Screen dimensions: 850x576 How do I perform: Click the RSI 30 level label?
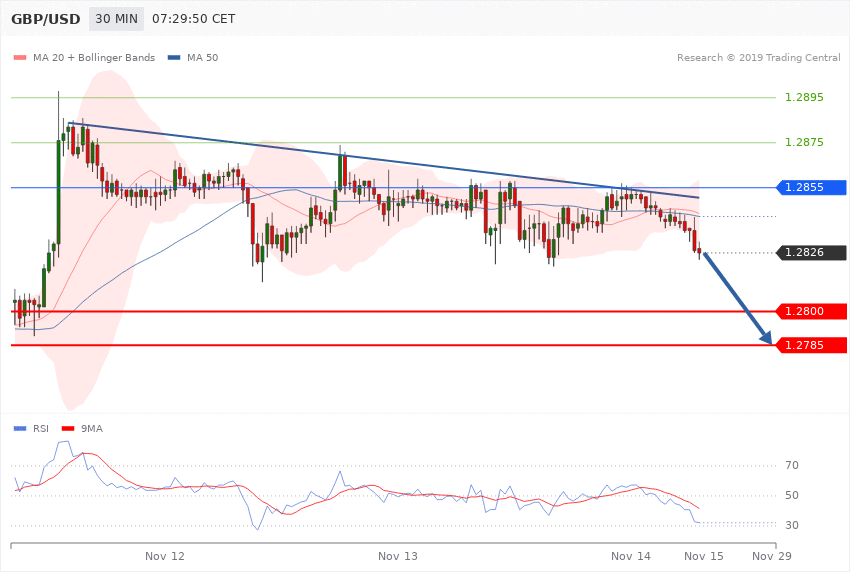[792, 526]
